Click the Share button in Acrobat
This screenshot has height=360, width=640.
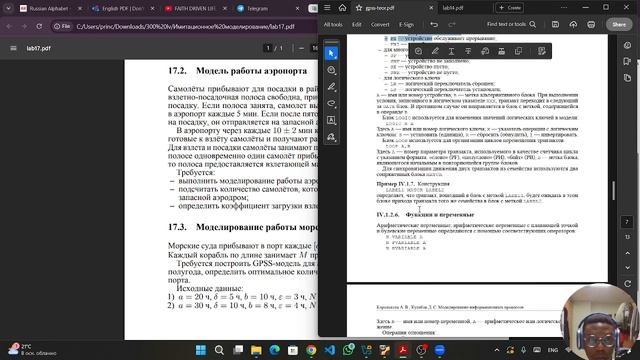[x=619, y=24]
